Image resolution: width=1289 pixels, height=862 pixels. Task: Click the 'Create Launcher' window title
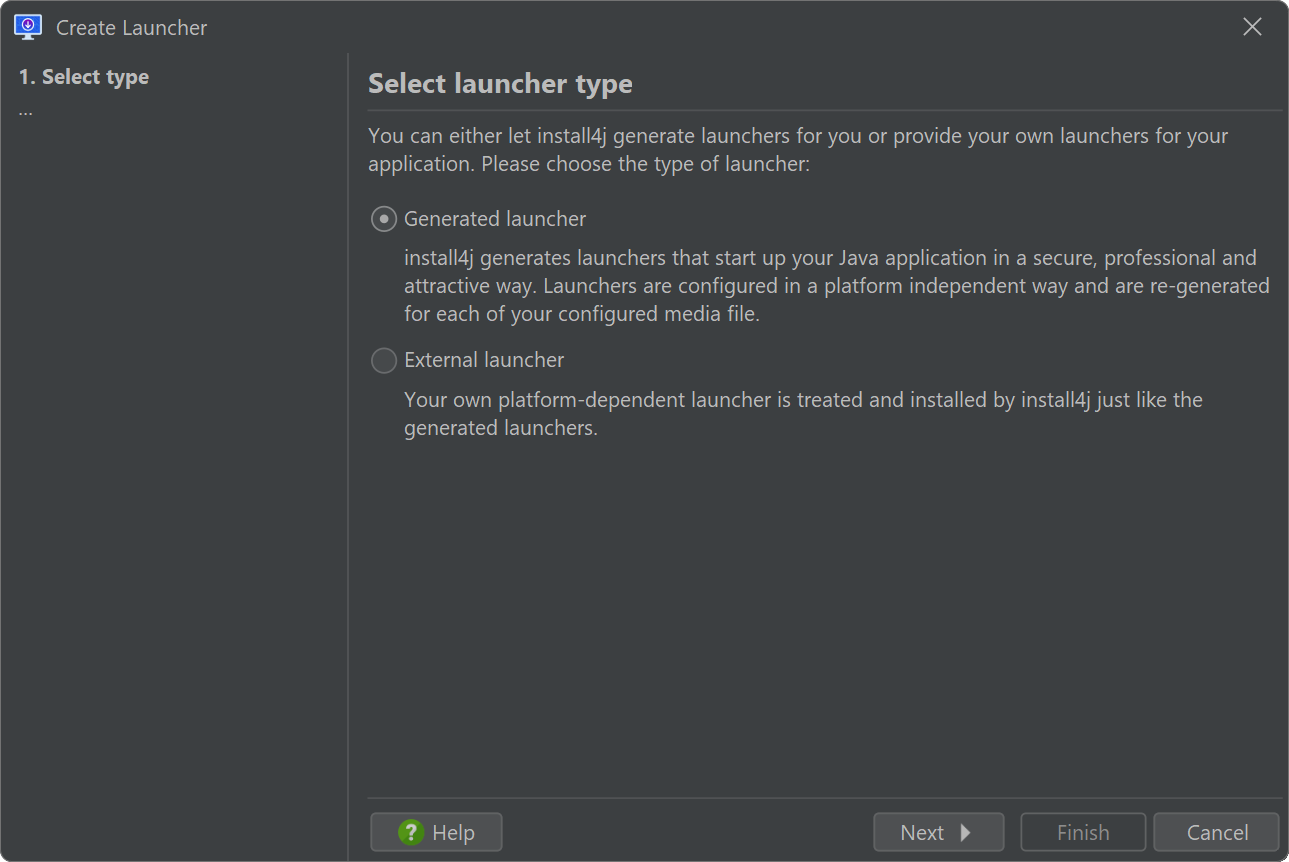132,28
